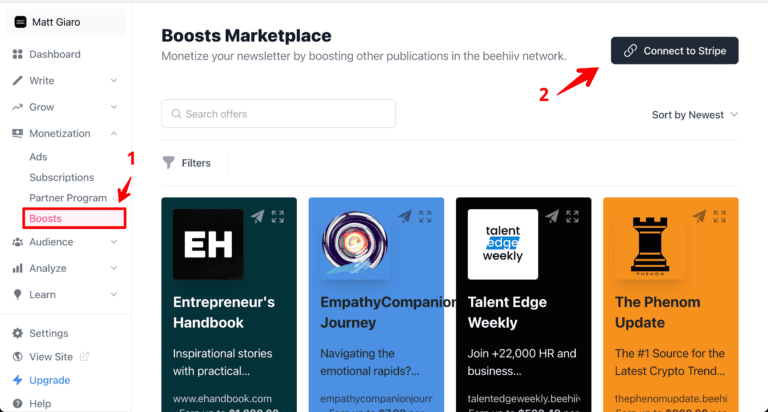Click the Write pencil icon
768x412 pixels.
coord(18,80)
